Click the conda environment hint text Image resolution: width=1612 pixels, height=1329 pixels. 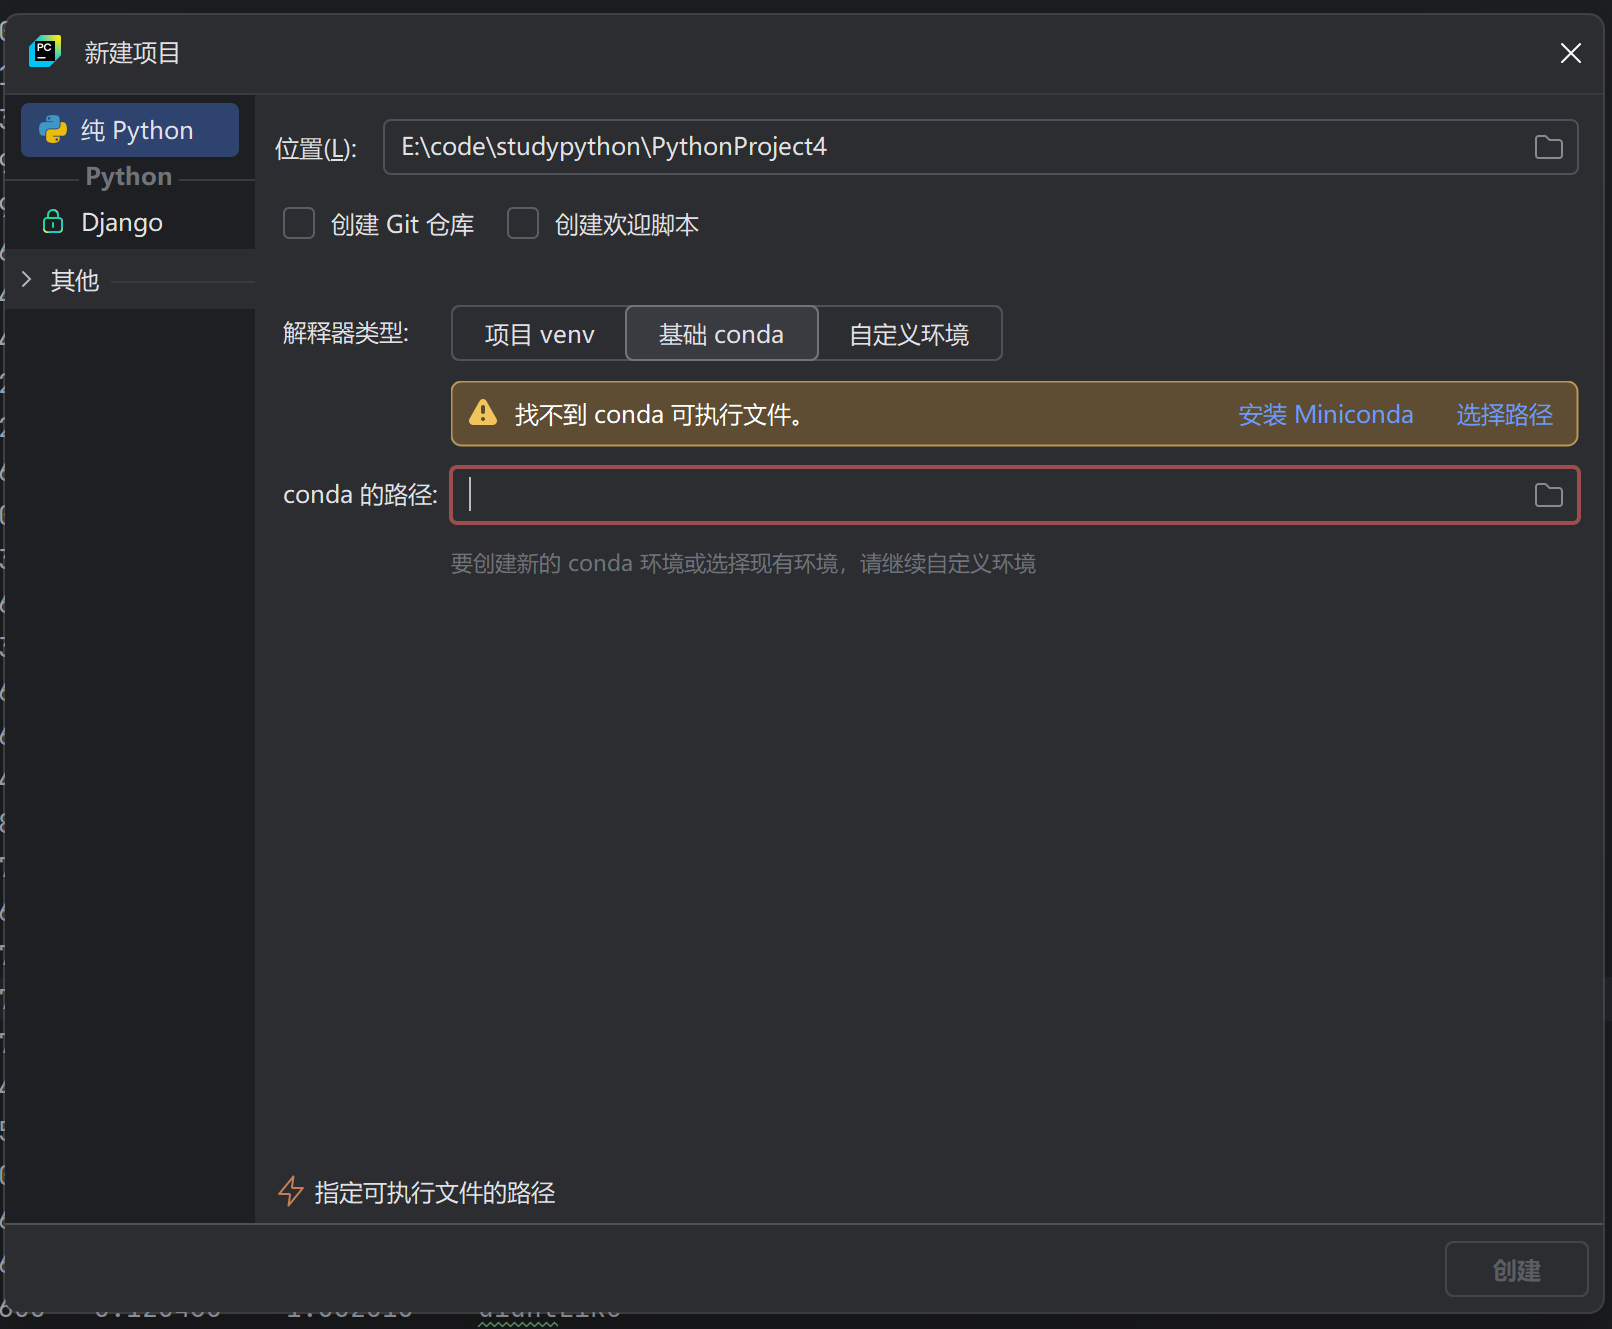click(x=743, y=563)
